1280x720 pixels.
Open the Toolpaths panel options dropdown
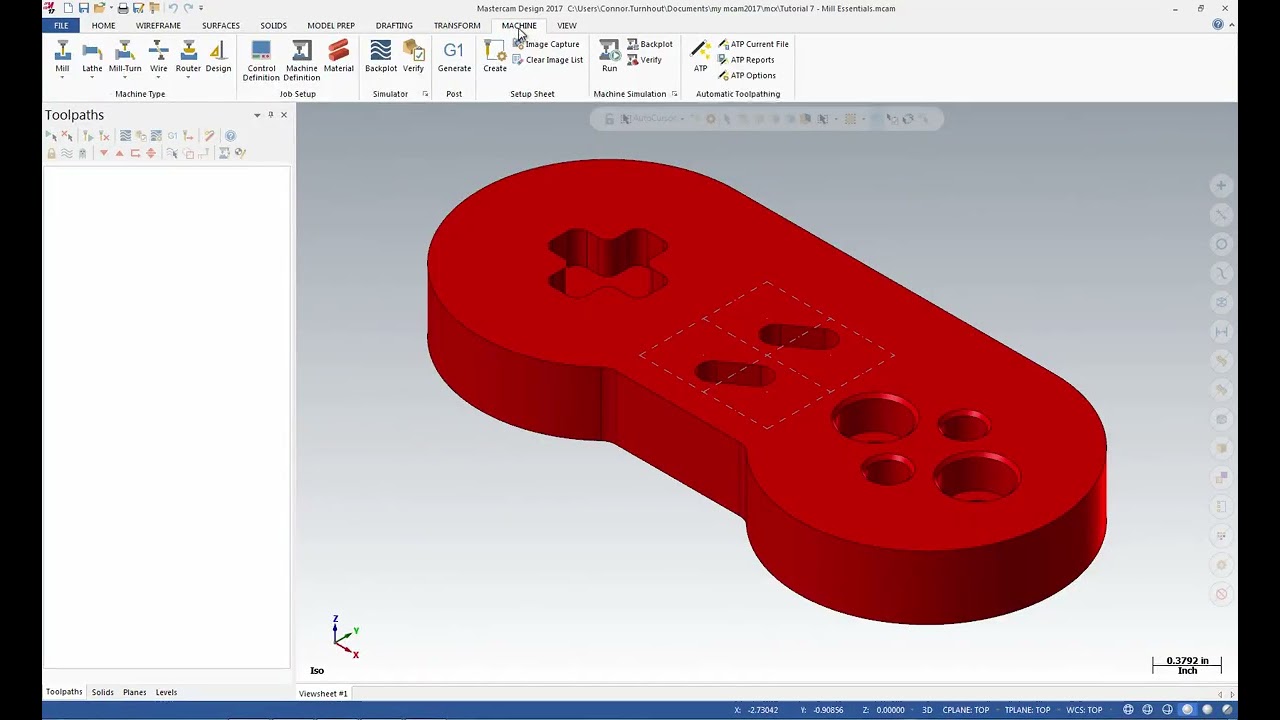coord(257,115)
